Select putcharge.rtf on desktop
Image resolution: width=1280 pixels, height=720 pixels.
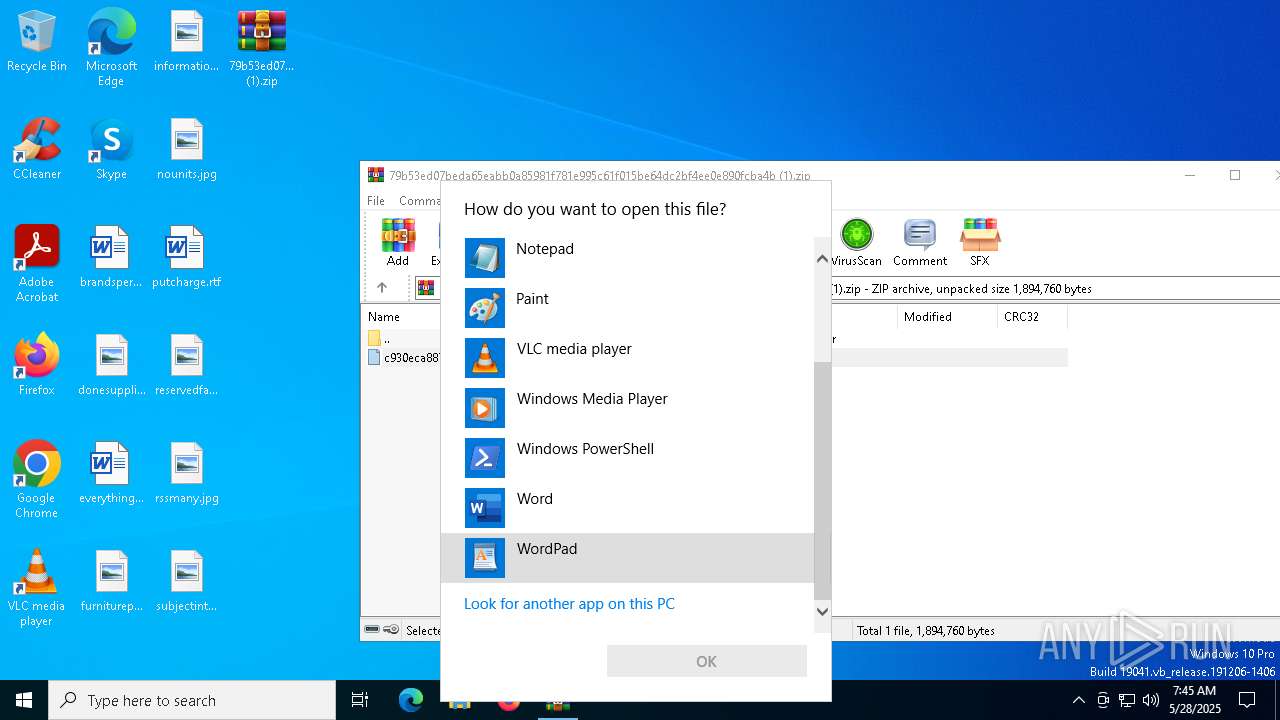(x=186, y=258)
